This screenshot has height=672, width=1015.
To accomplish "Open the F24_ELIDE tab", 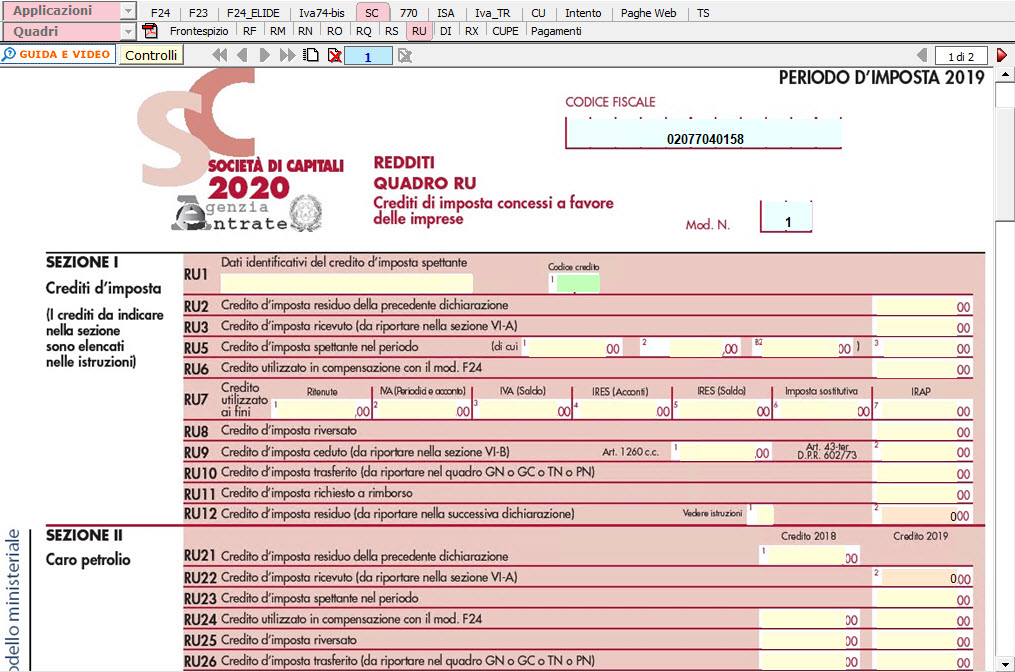I will tap(253, 13).
